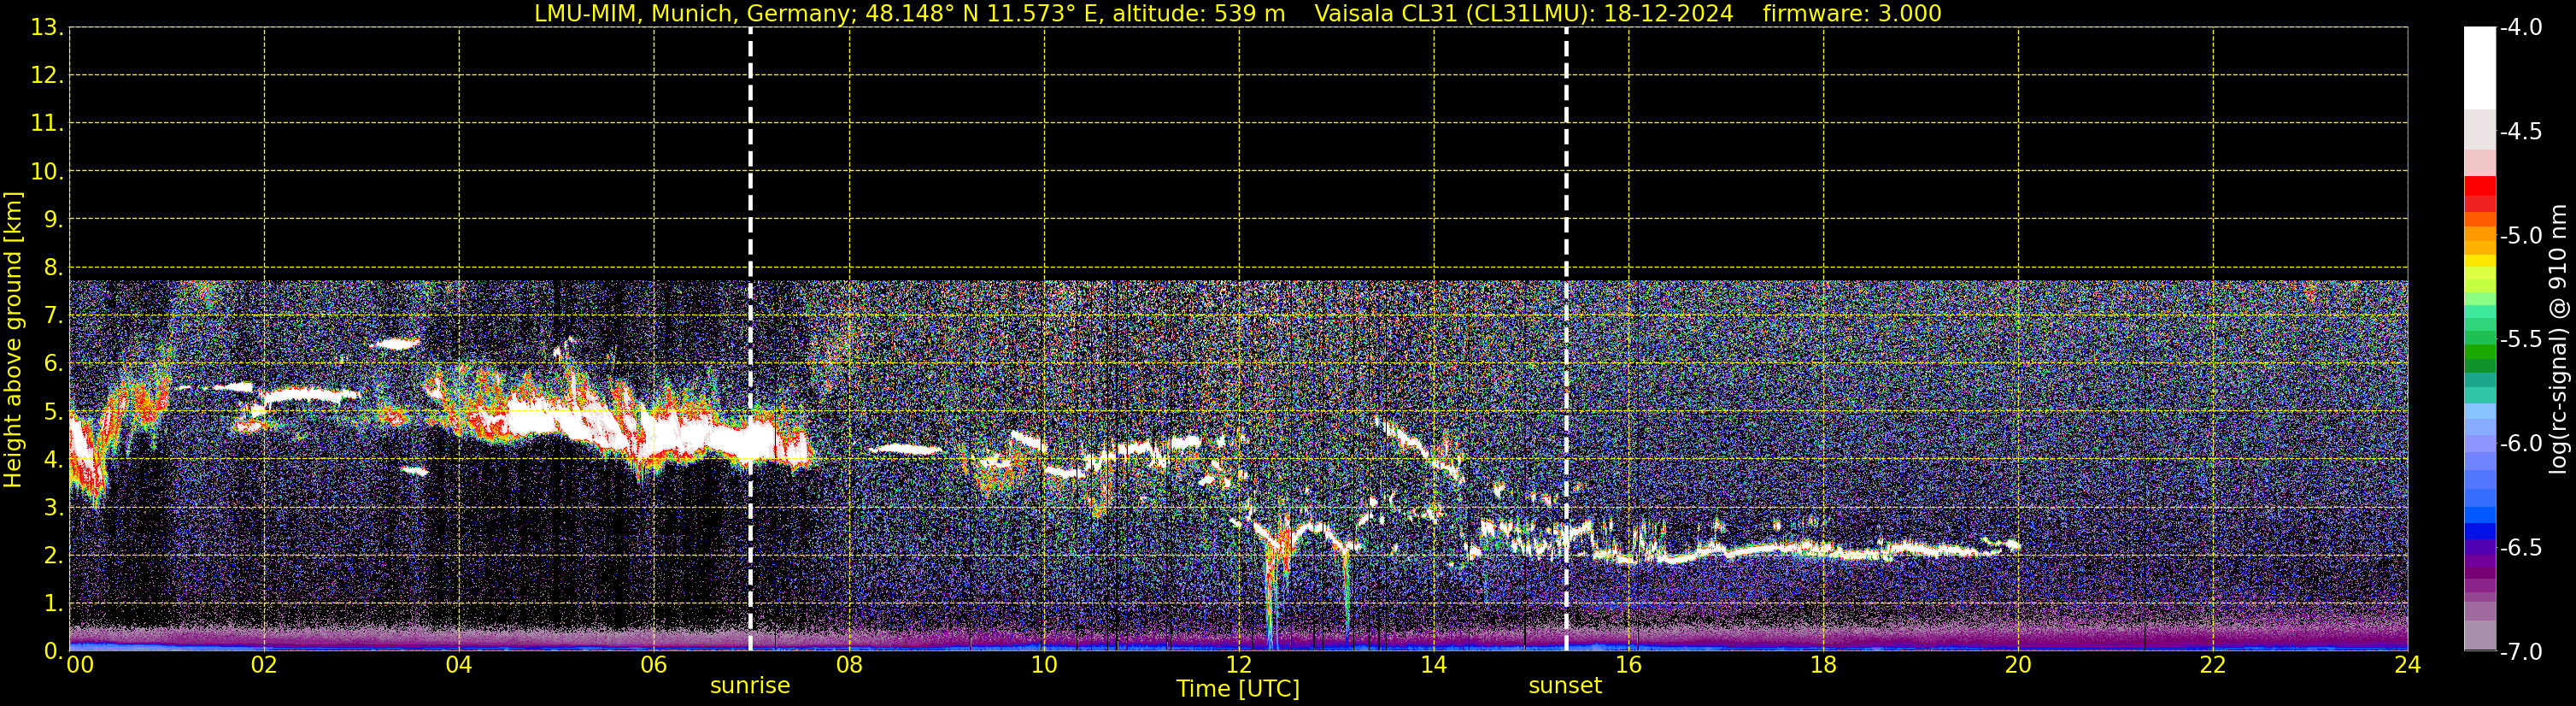Click the dark blue band of the colorbar

(x=2479, y=531)
